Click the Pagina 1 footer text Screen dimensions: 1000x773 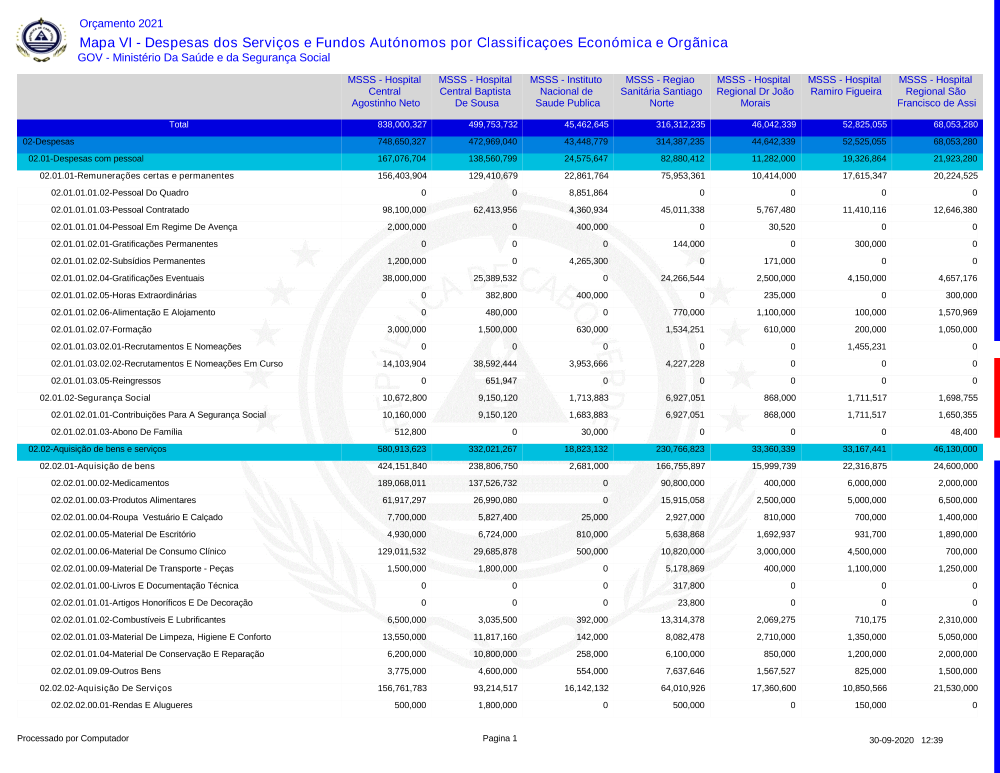point(500,739)
